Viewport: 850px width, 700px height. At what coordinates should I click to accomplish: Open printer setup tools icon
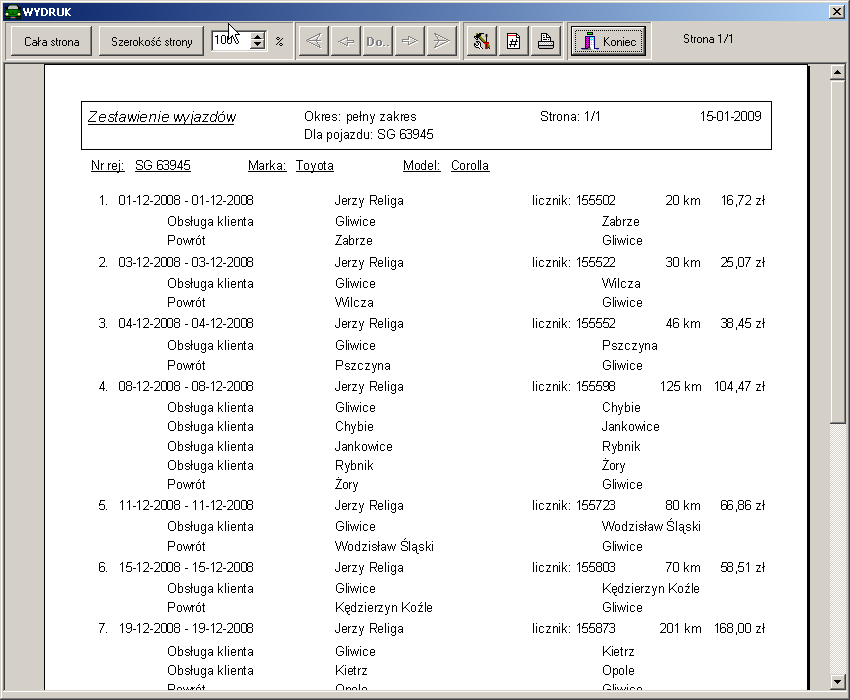[x=481, y=41]
